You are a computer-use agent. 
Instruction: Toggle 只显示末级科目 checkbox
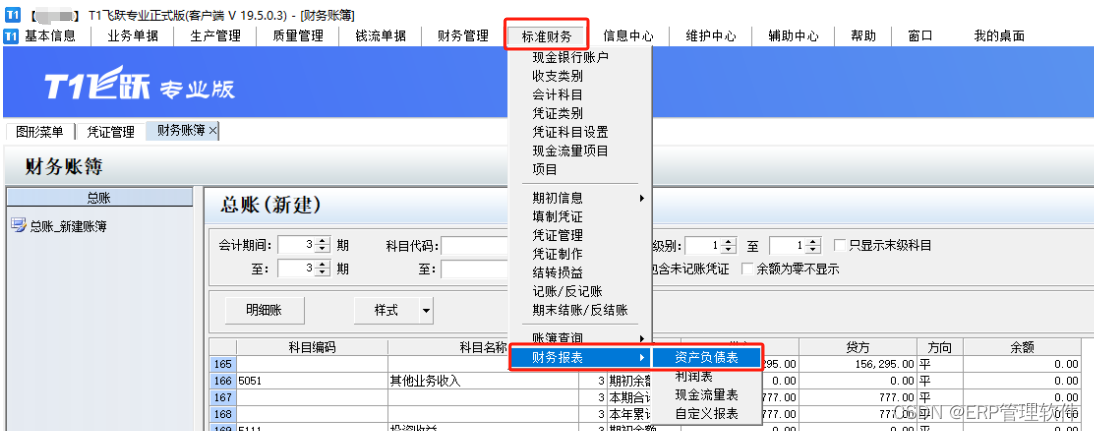point(840,245)
